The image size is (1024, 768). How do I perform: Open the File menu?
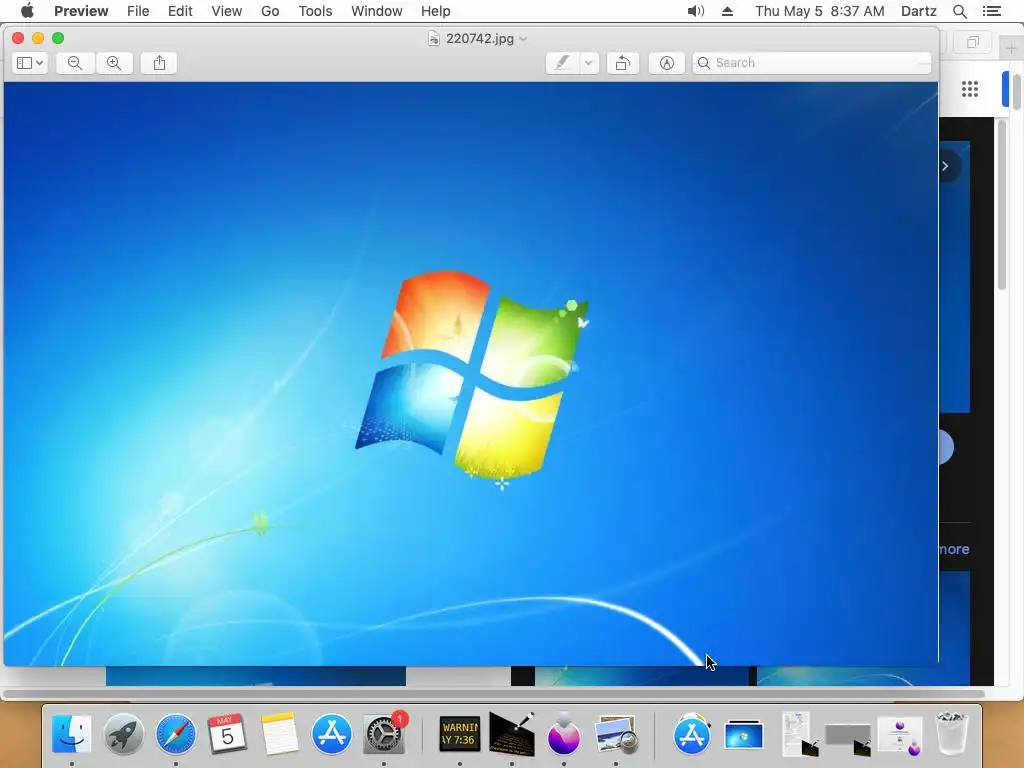(x=138, y=11)
